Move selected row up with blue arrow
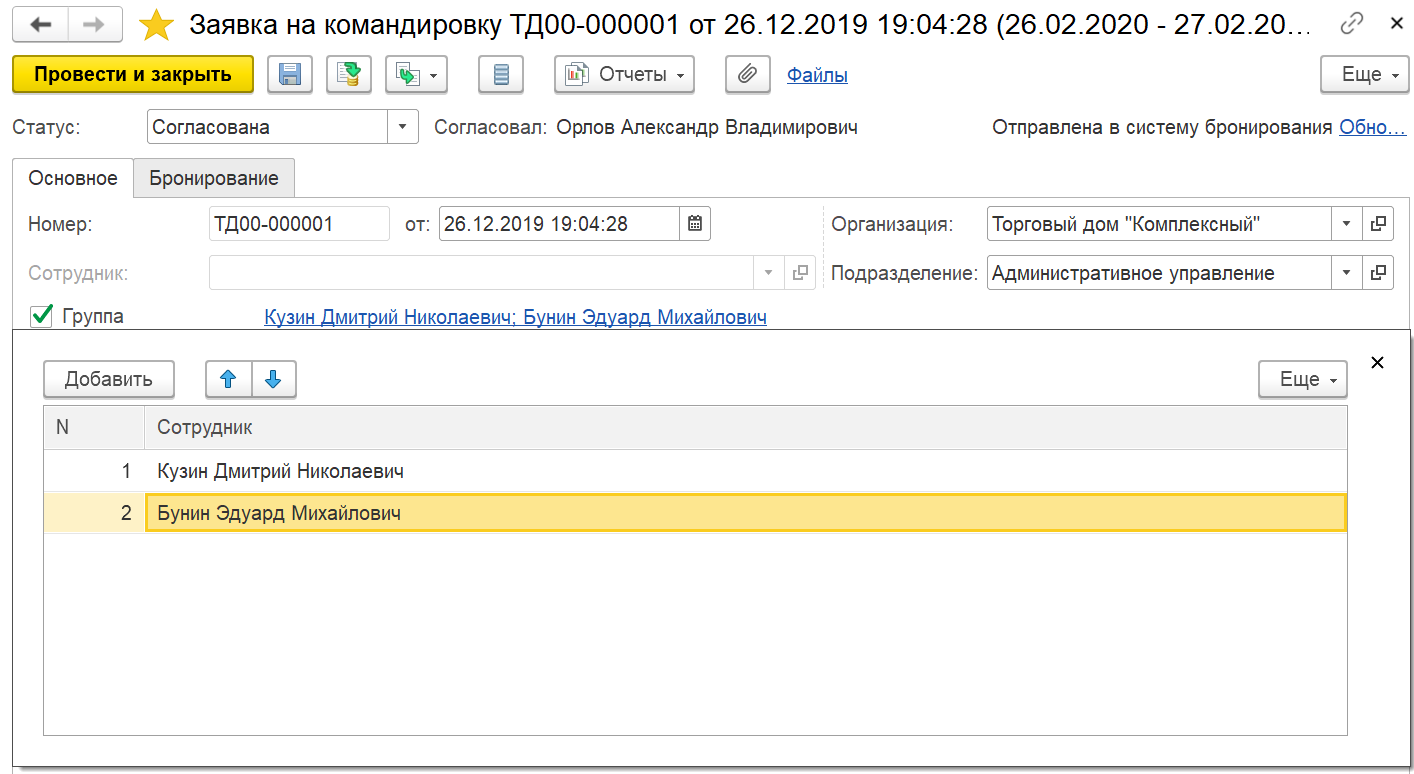Image resolution: width=1414 pixels, height=774 pixels. point(229,379)
